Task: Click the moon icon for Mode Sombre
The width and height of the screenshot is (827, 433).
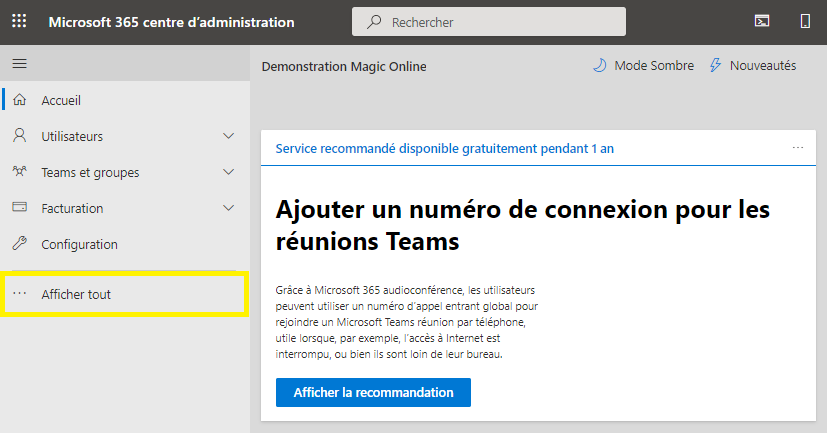Action: click(600, 65)
